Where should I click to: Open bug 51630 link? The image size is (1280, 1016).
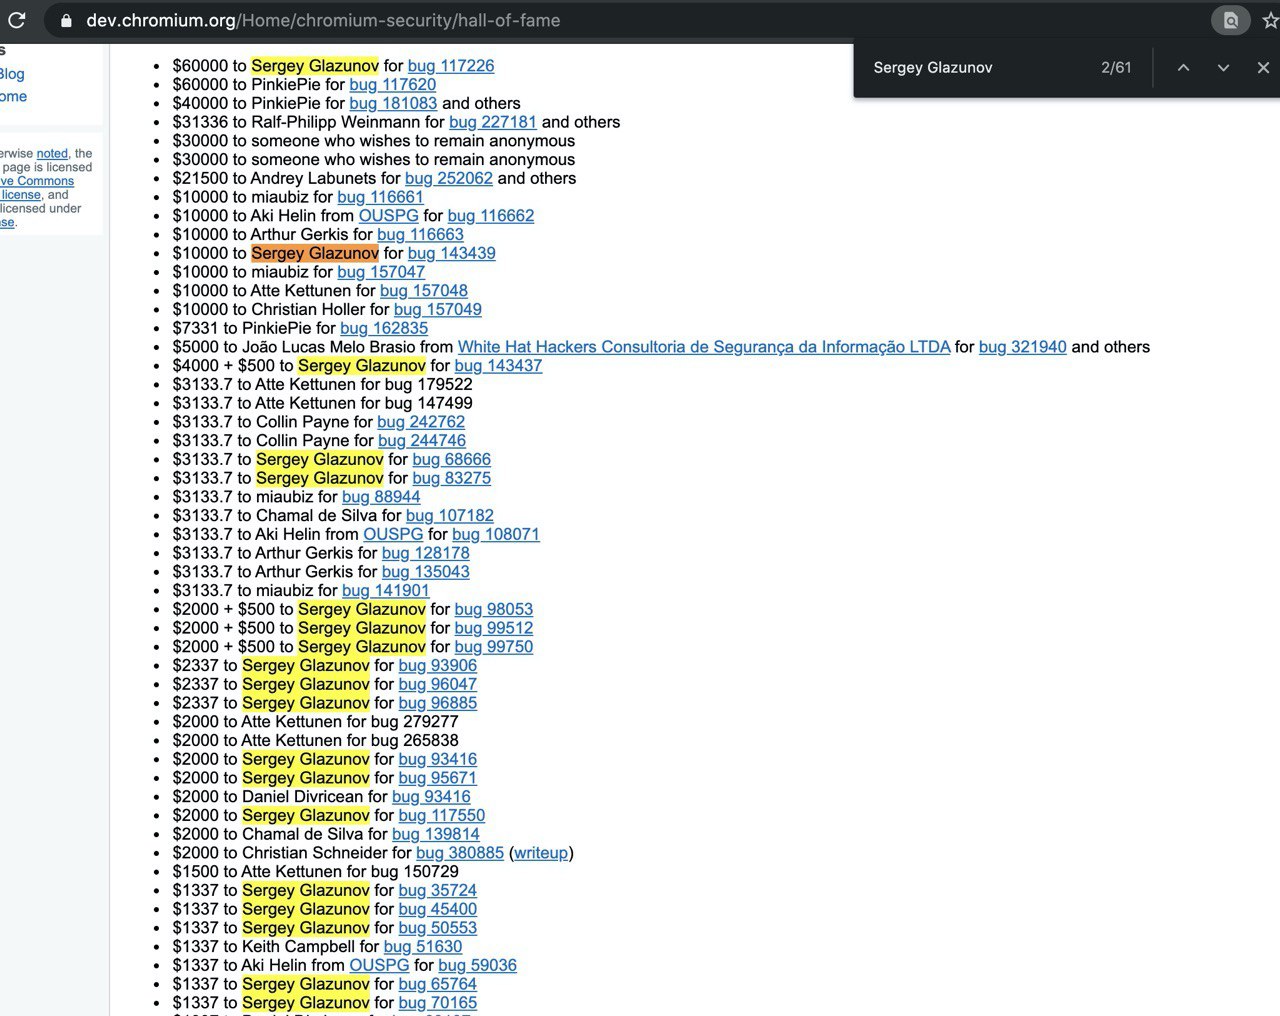(x=423, y=947)
